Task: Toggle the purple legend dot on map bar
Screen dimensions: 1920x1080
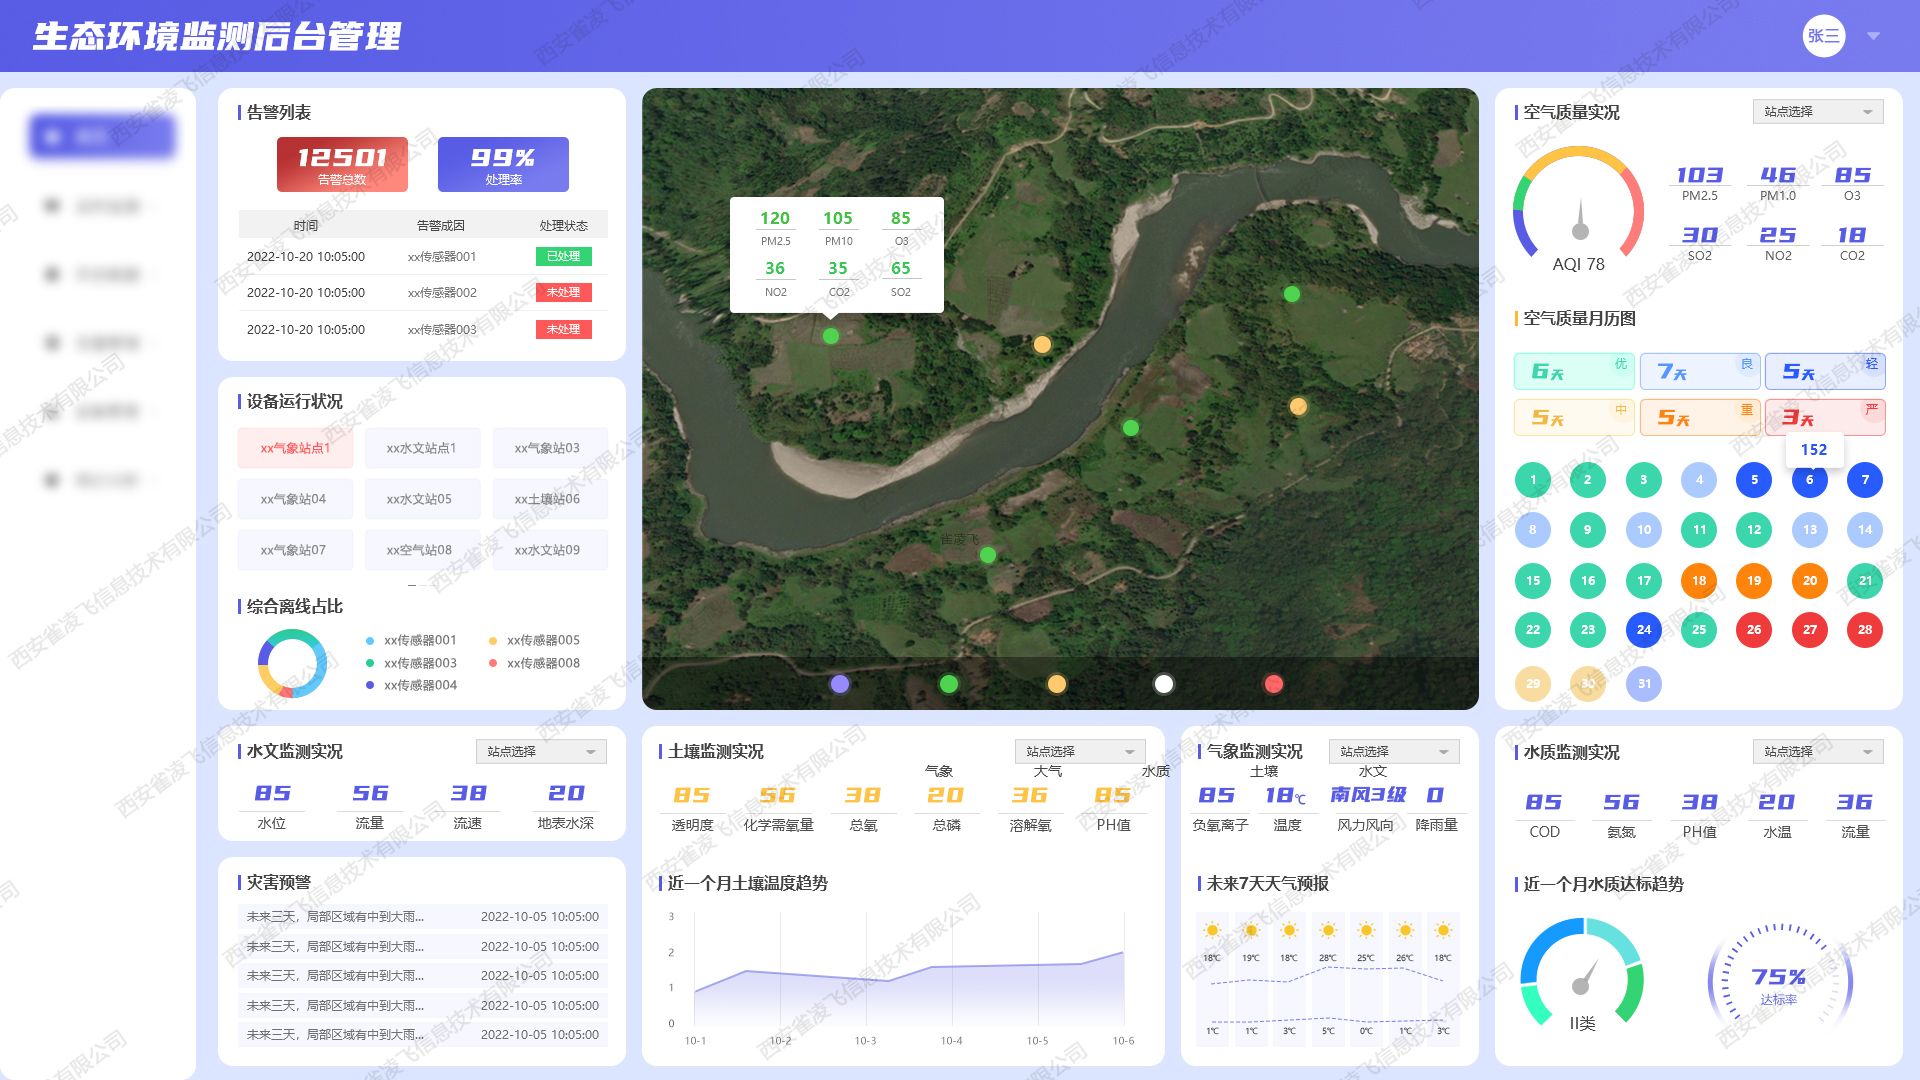Action: click(840, 684)
